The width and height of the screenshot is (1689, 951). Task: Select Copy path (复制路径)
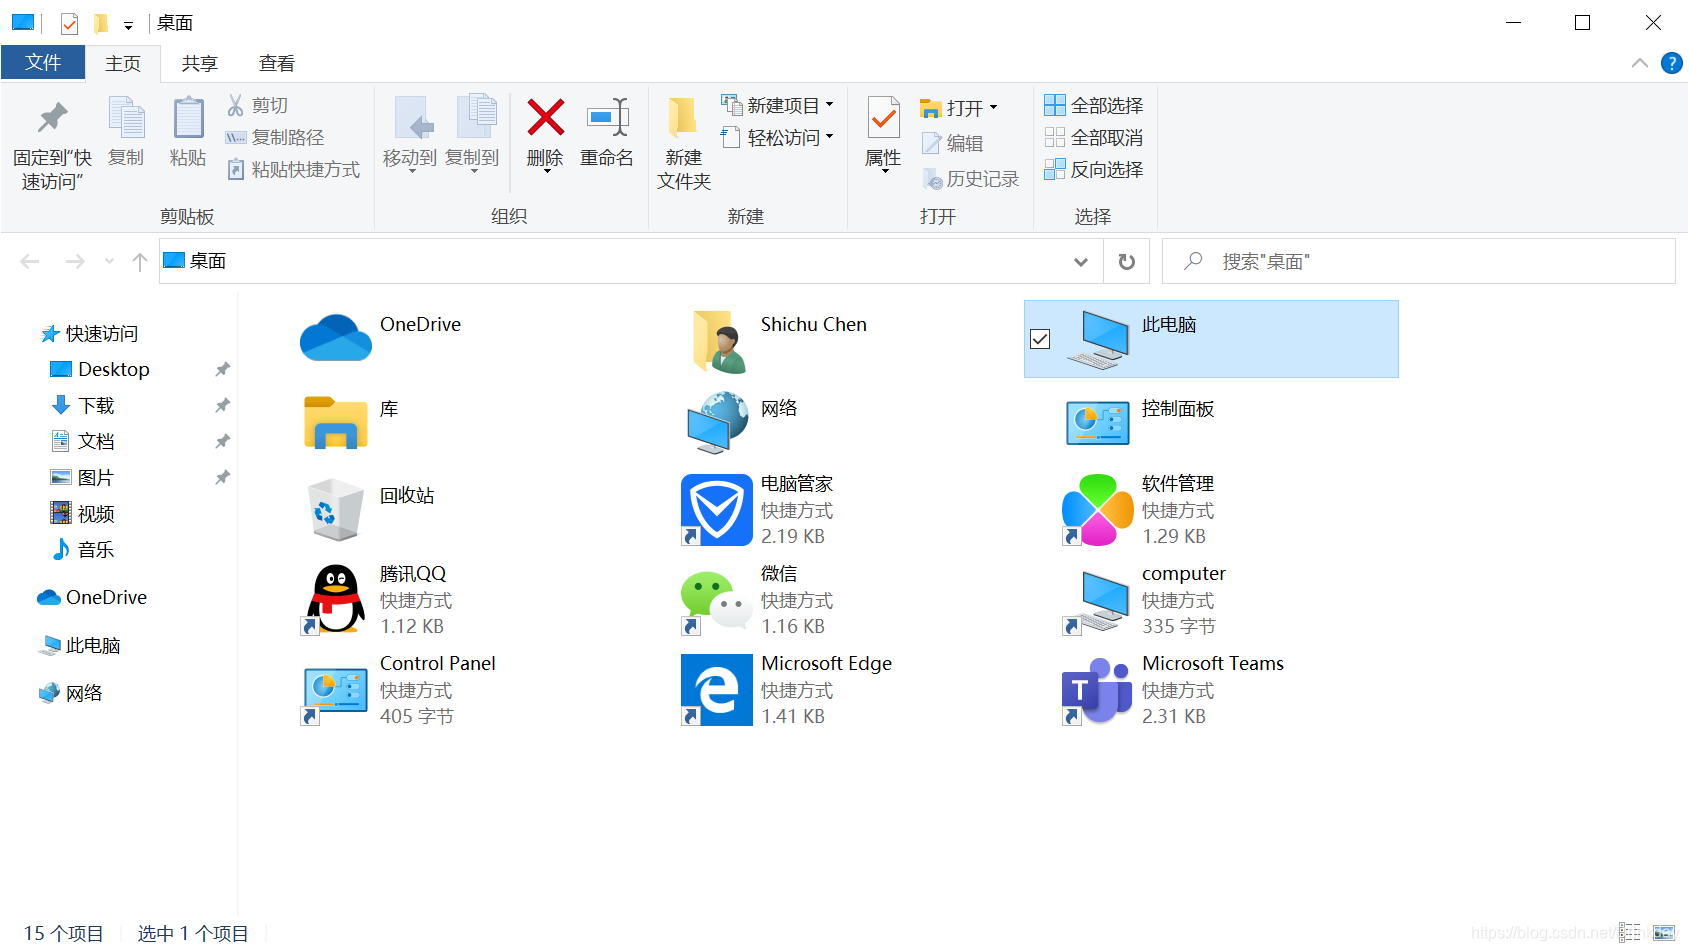coord(275,137)
